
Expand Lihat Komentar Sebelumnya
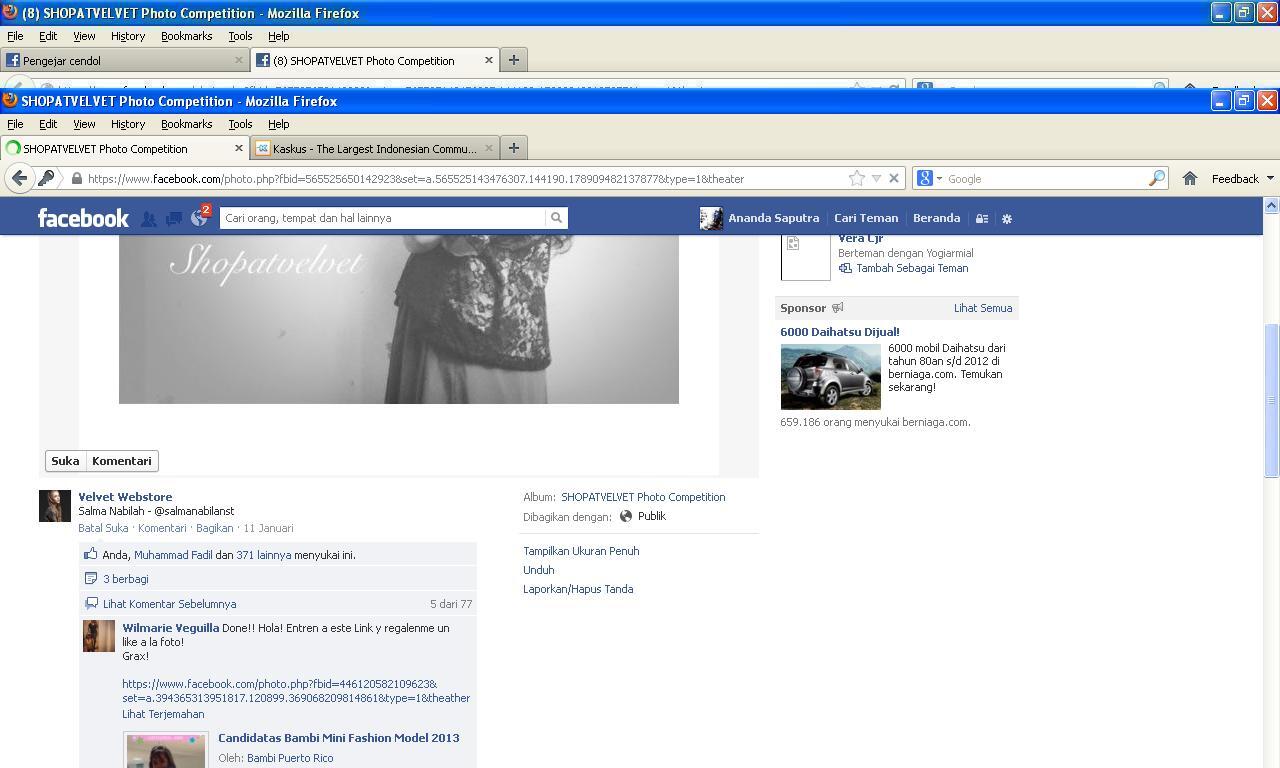tap(169, 604)
